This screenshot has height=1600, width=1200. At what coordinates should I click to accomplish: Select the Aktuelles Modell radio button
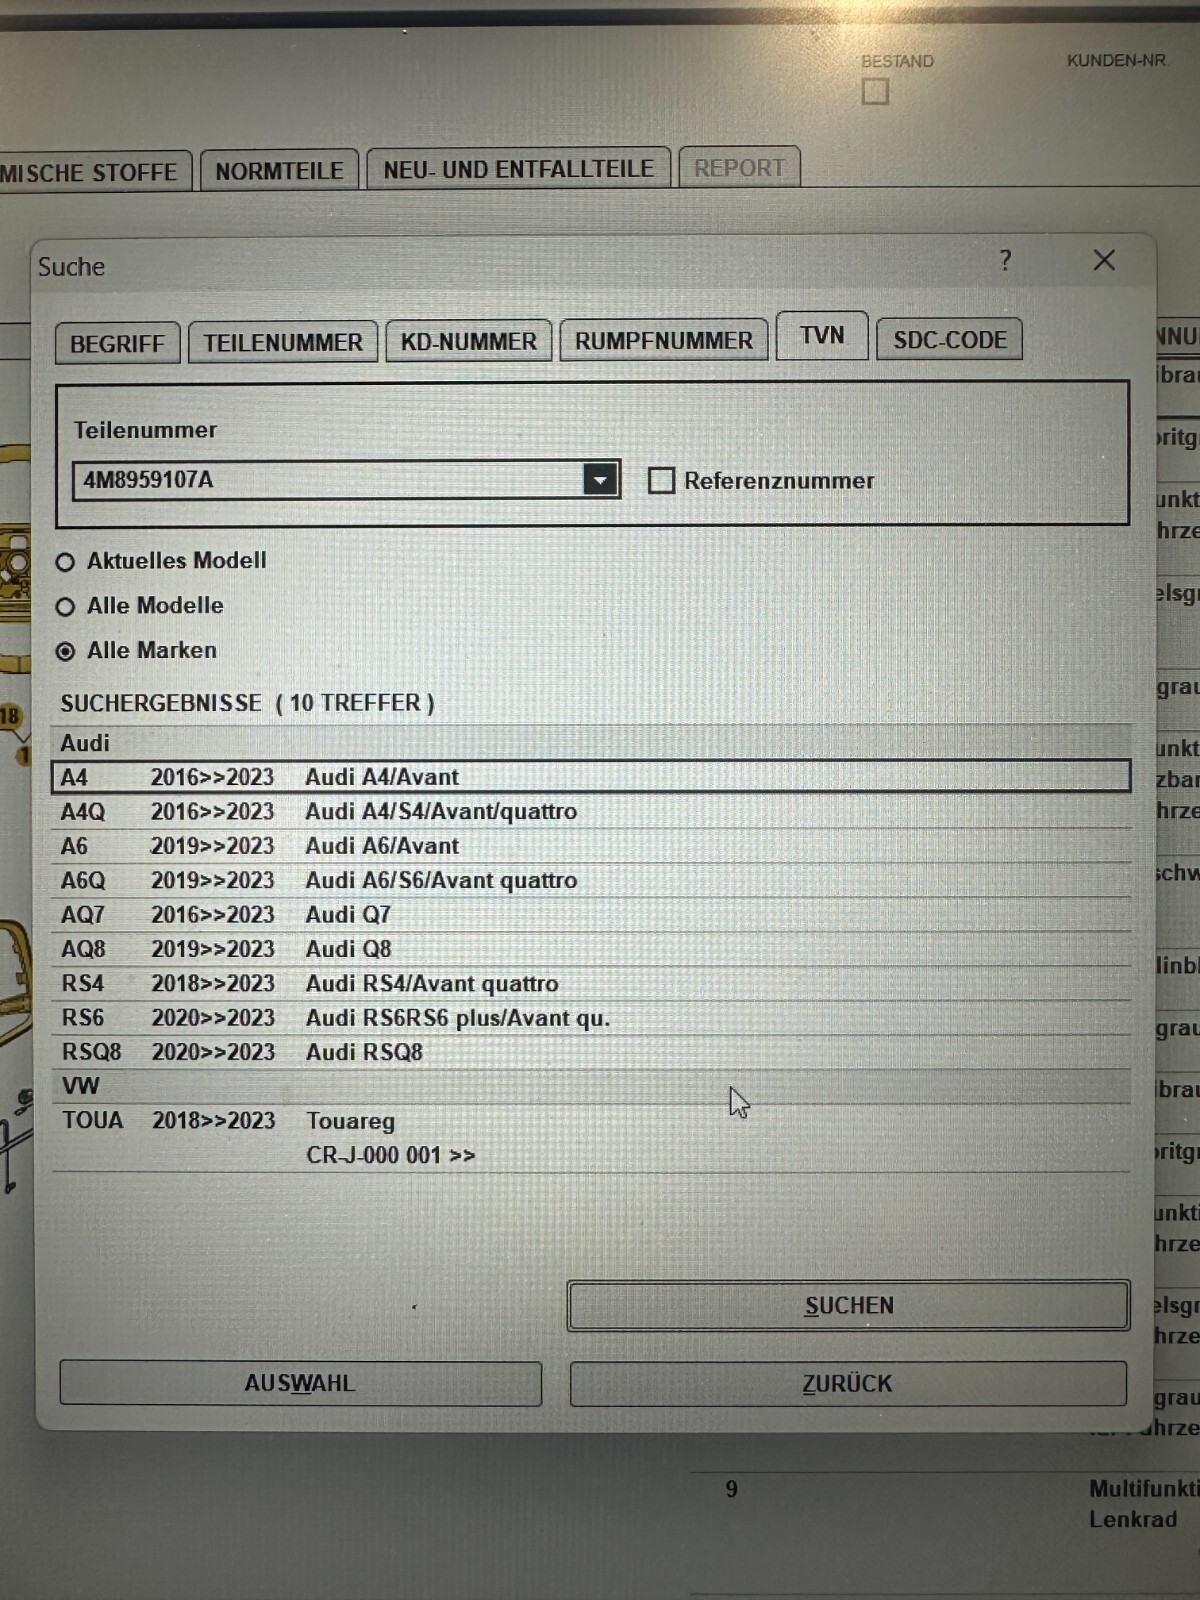66,562
